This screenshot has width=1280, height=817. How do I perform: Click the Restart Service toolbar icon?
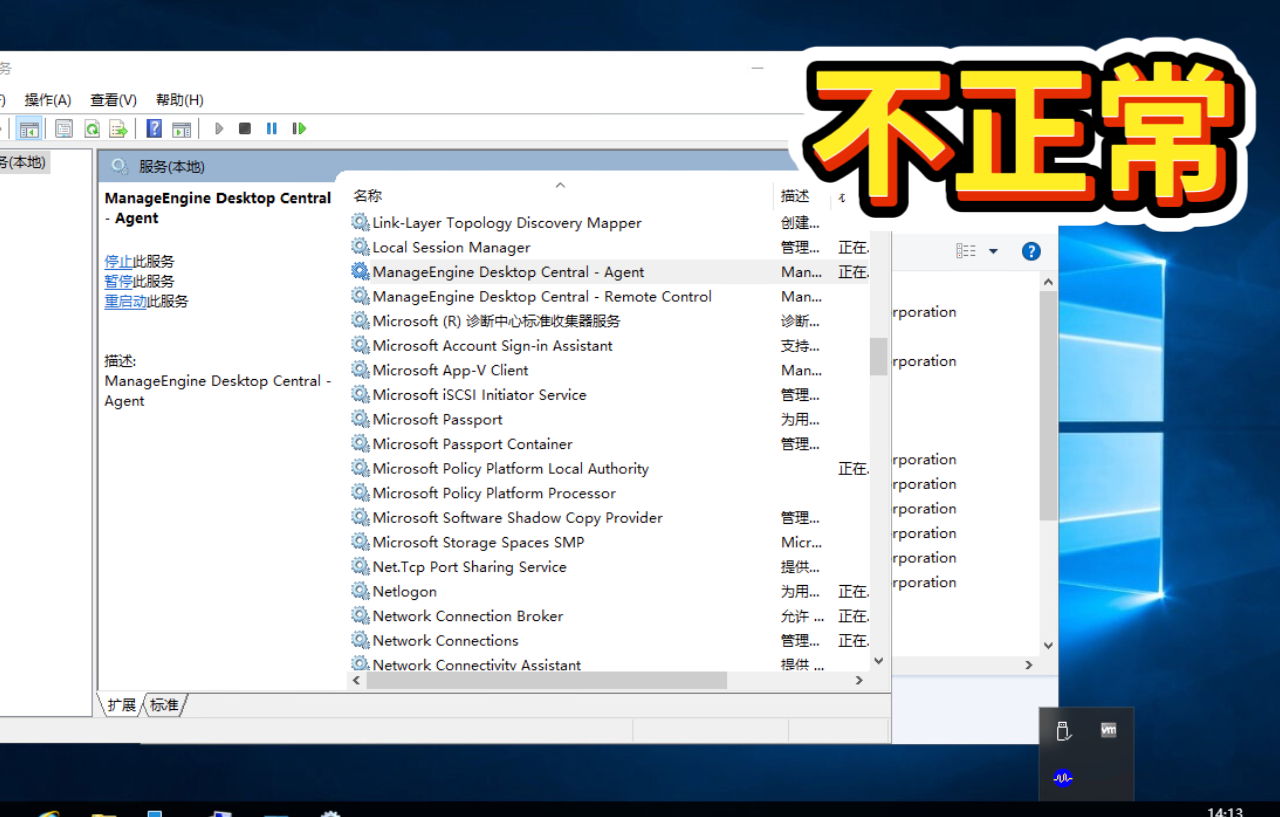pos(299,129)
